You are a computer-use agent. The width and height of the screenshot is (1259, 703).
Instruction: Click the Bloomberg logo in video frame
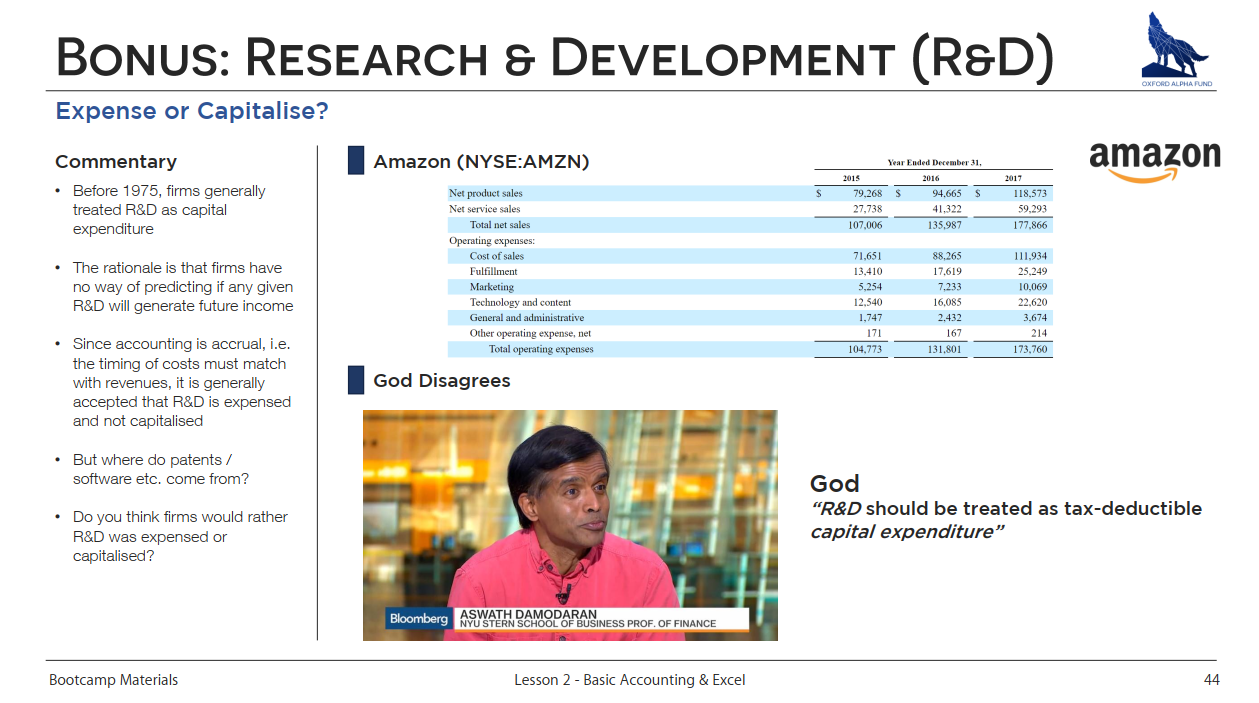click(x=418, y=619)
